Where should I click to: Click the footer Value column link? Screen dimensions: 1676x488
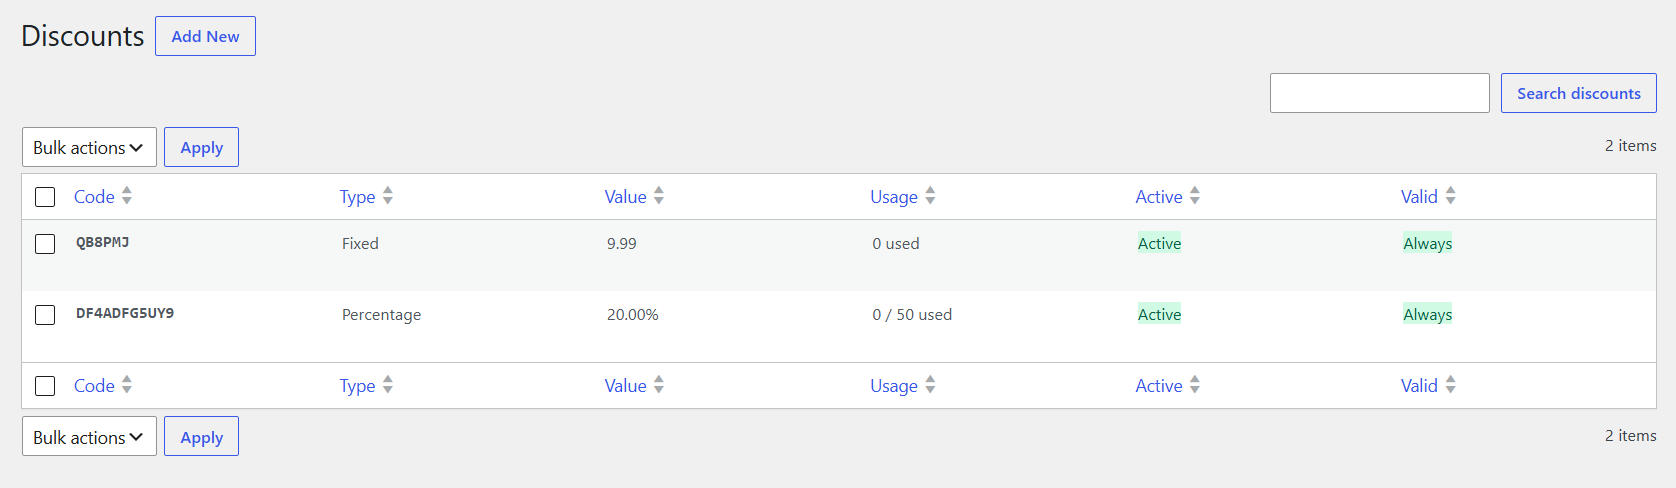coord(625,386)
